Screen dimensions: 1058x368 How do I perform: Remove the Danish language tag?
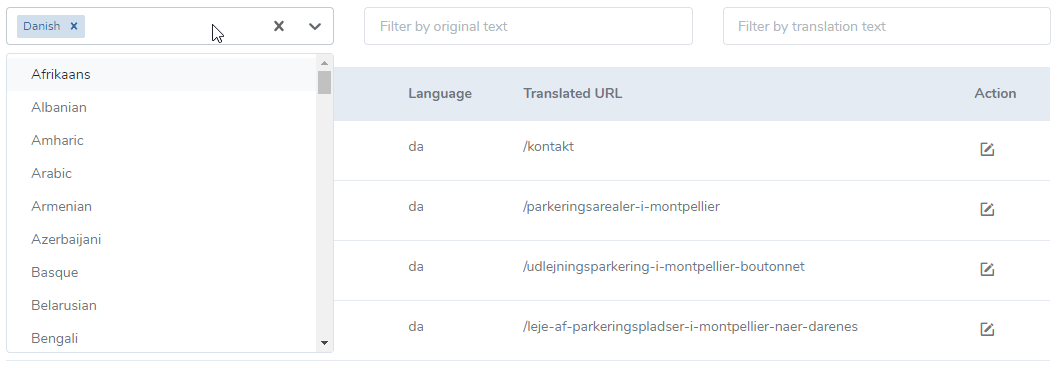(x=74, y=26)
